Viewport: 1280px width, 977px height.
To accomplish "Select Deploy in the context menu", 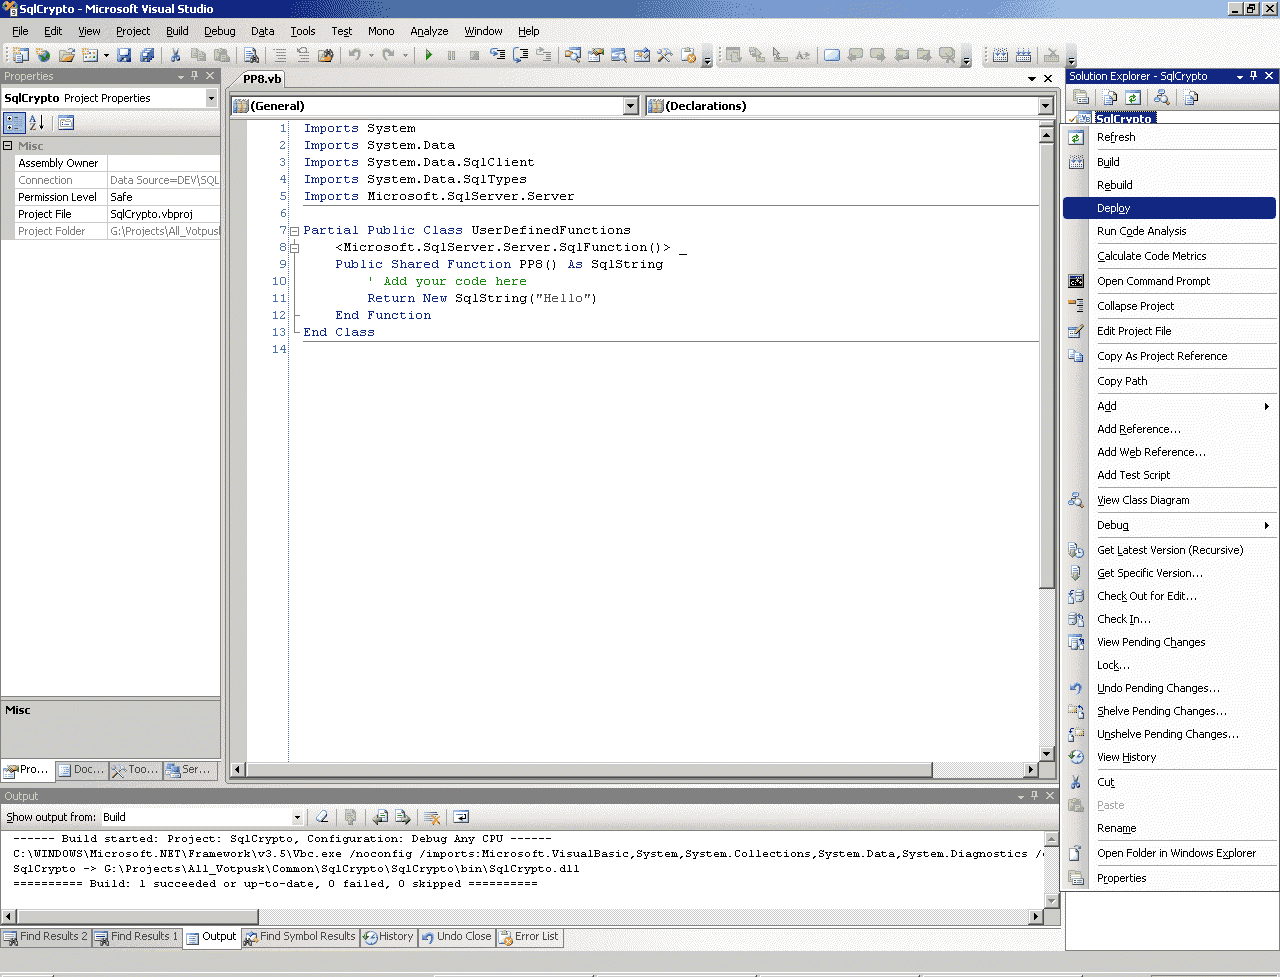I will tap(1169, 208).
